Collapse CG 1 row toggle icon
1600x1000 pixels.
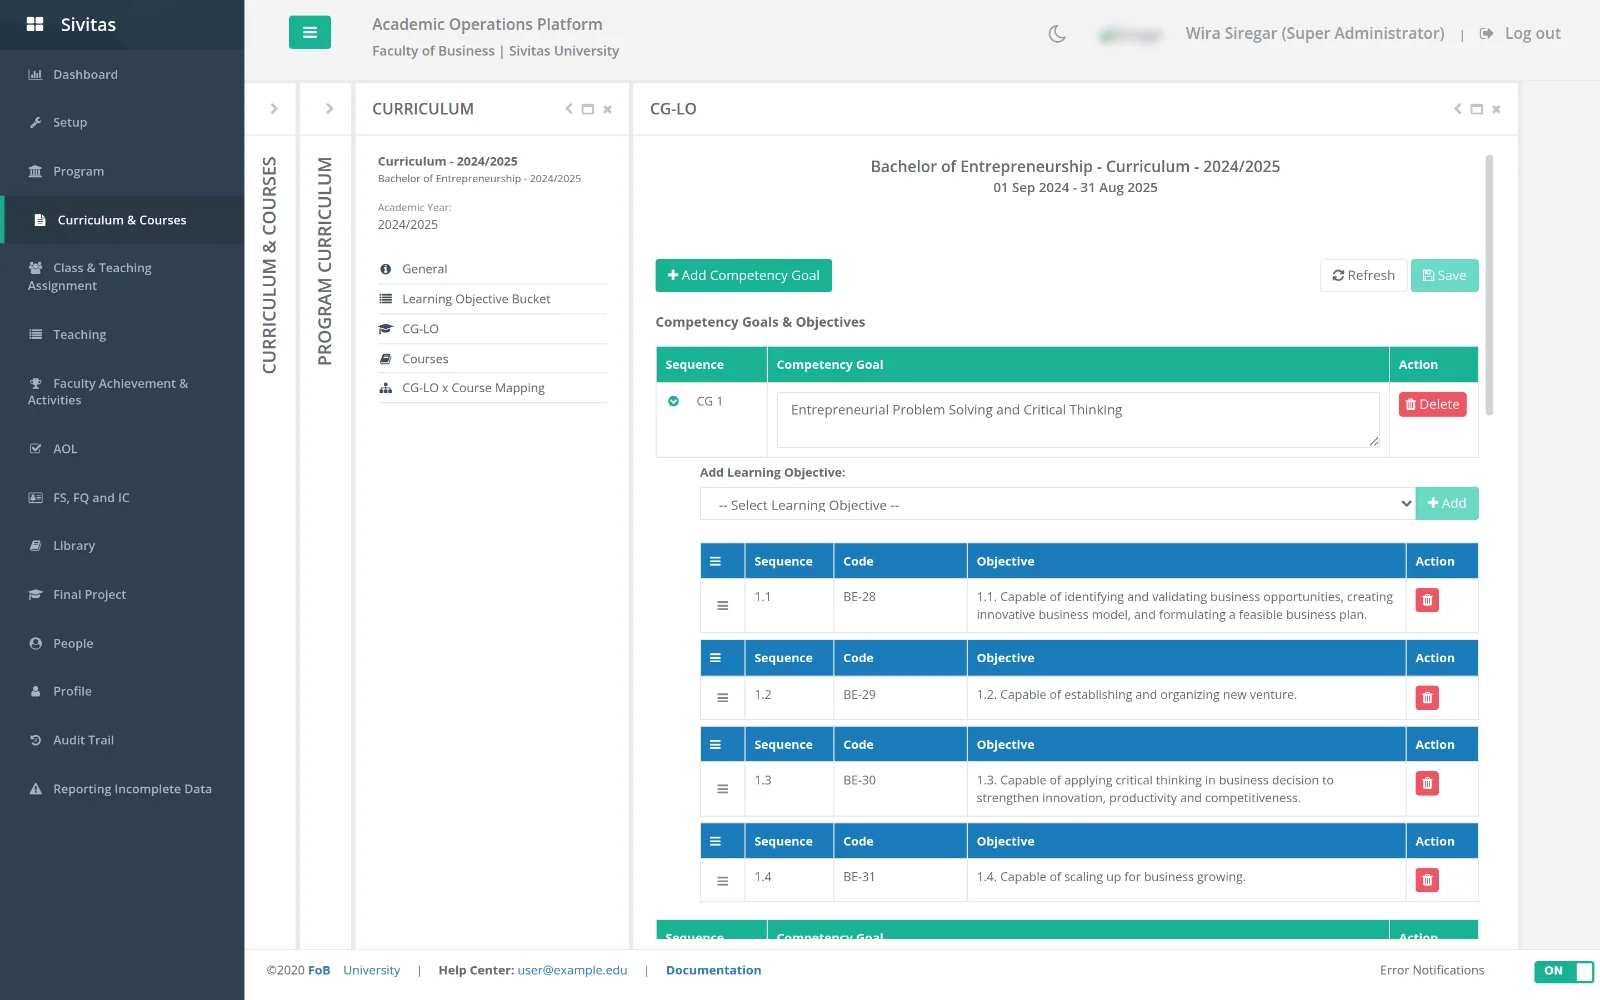(673, 401)
